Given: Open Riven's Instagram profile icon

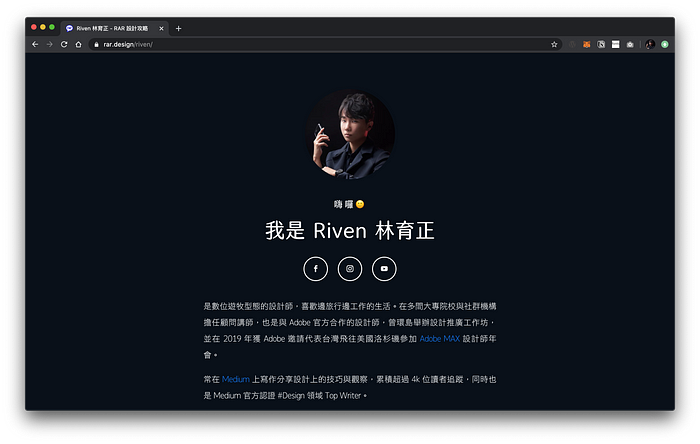Looking at the screenshot, I should coord(350,269).
